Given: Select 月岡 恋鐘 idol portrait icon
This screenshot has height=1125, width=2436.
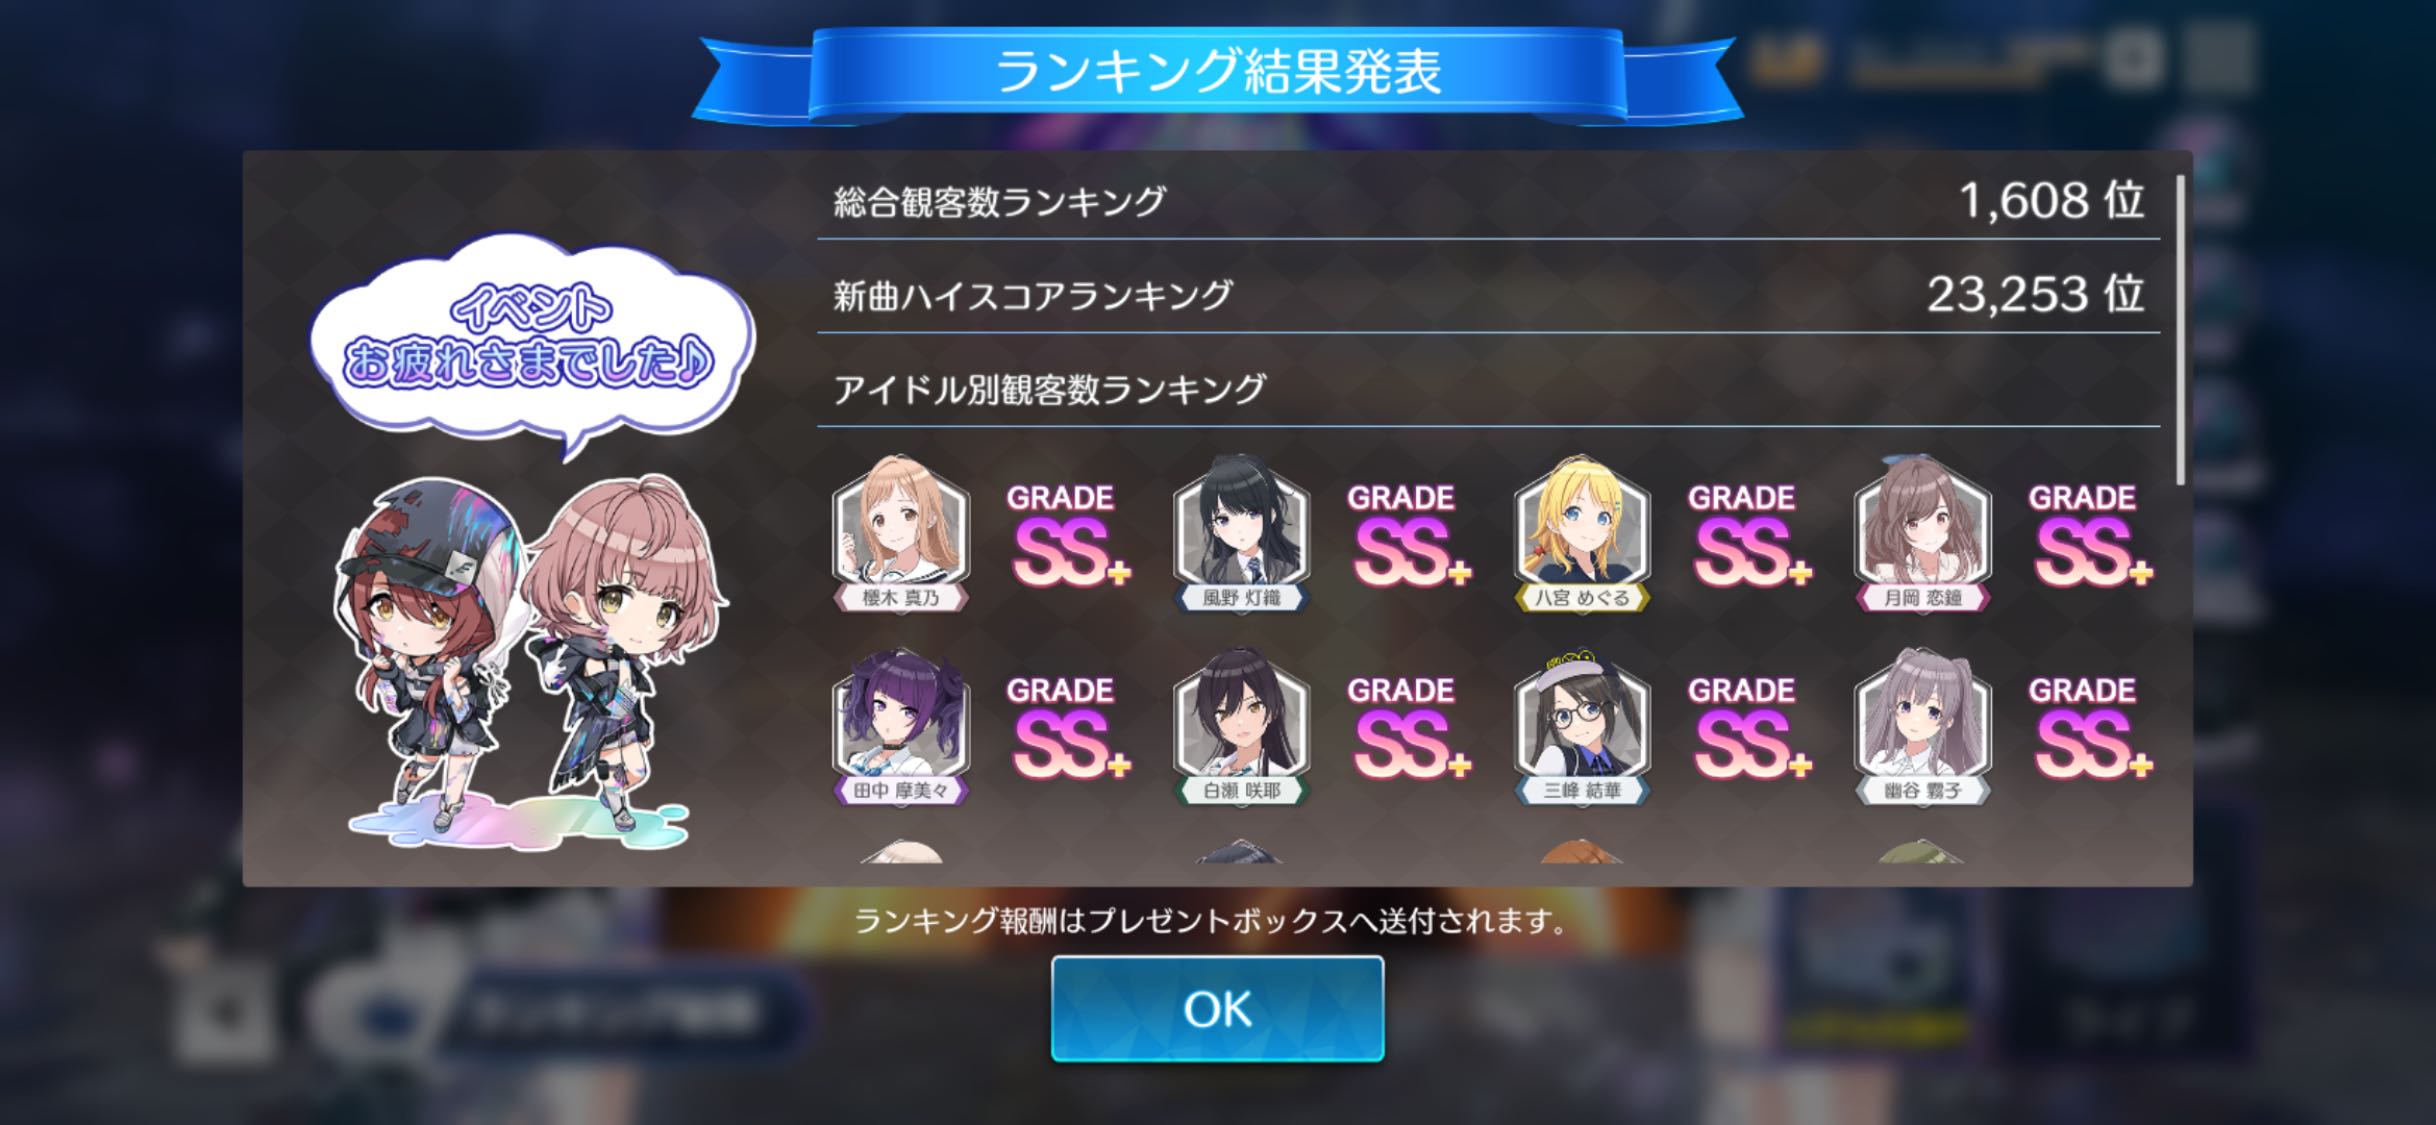Looking at the screenshot, I should point(1922,533).
